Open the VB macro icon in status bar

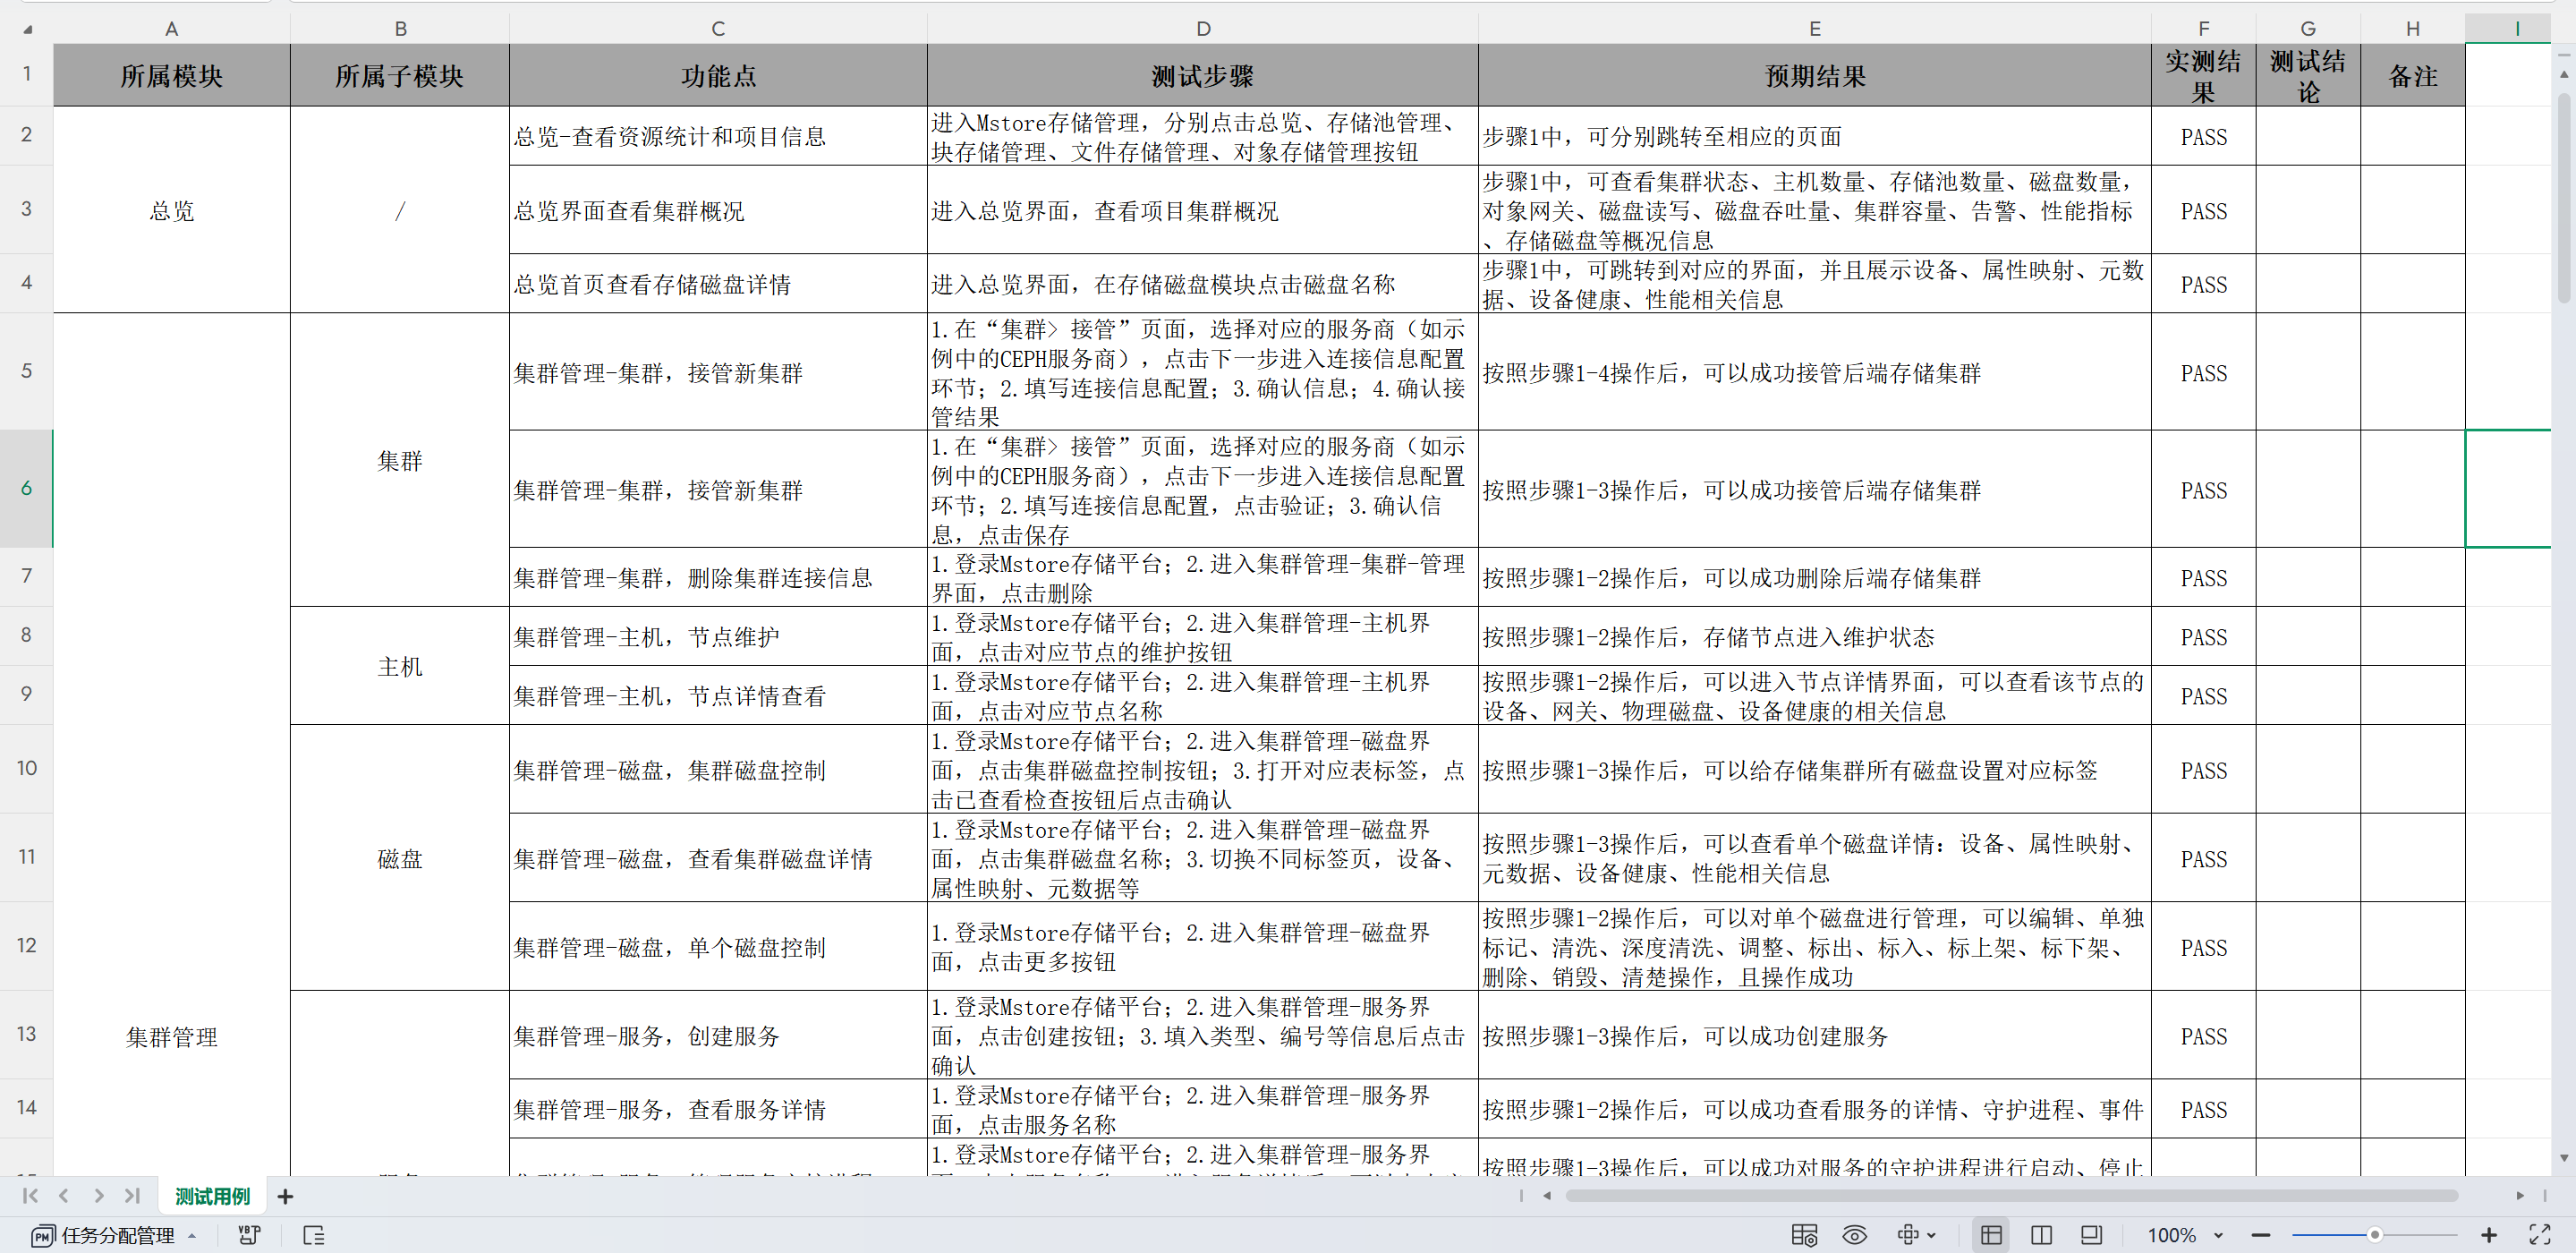click(249, 1235)
